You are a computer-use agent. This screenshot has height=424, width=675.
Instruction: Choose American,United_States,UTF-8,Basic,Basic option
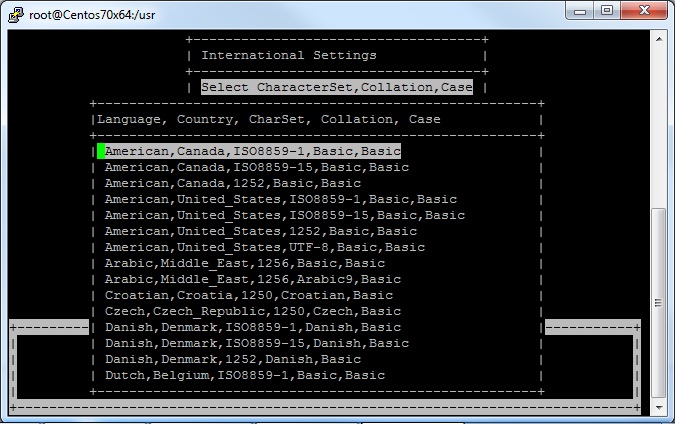point(264,248)
